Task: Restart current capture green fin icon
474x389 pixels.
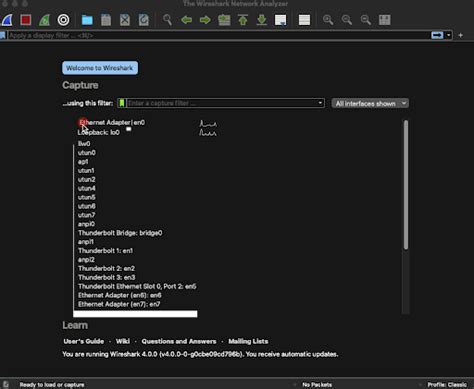Action: 44,20
